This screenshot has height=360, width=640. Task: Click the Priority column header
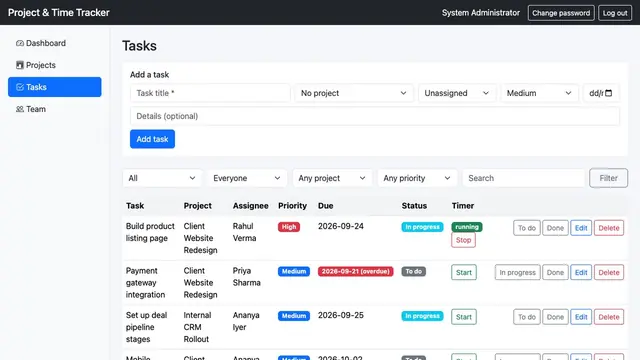point(292,206)
